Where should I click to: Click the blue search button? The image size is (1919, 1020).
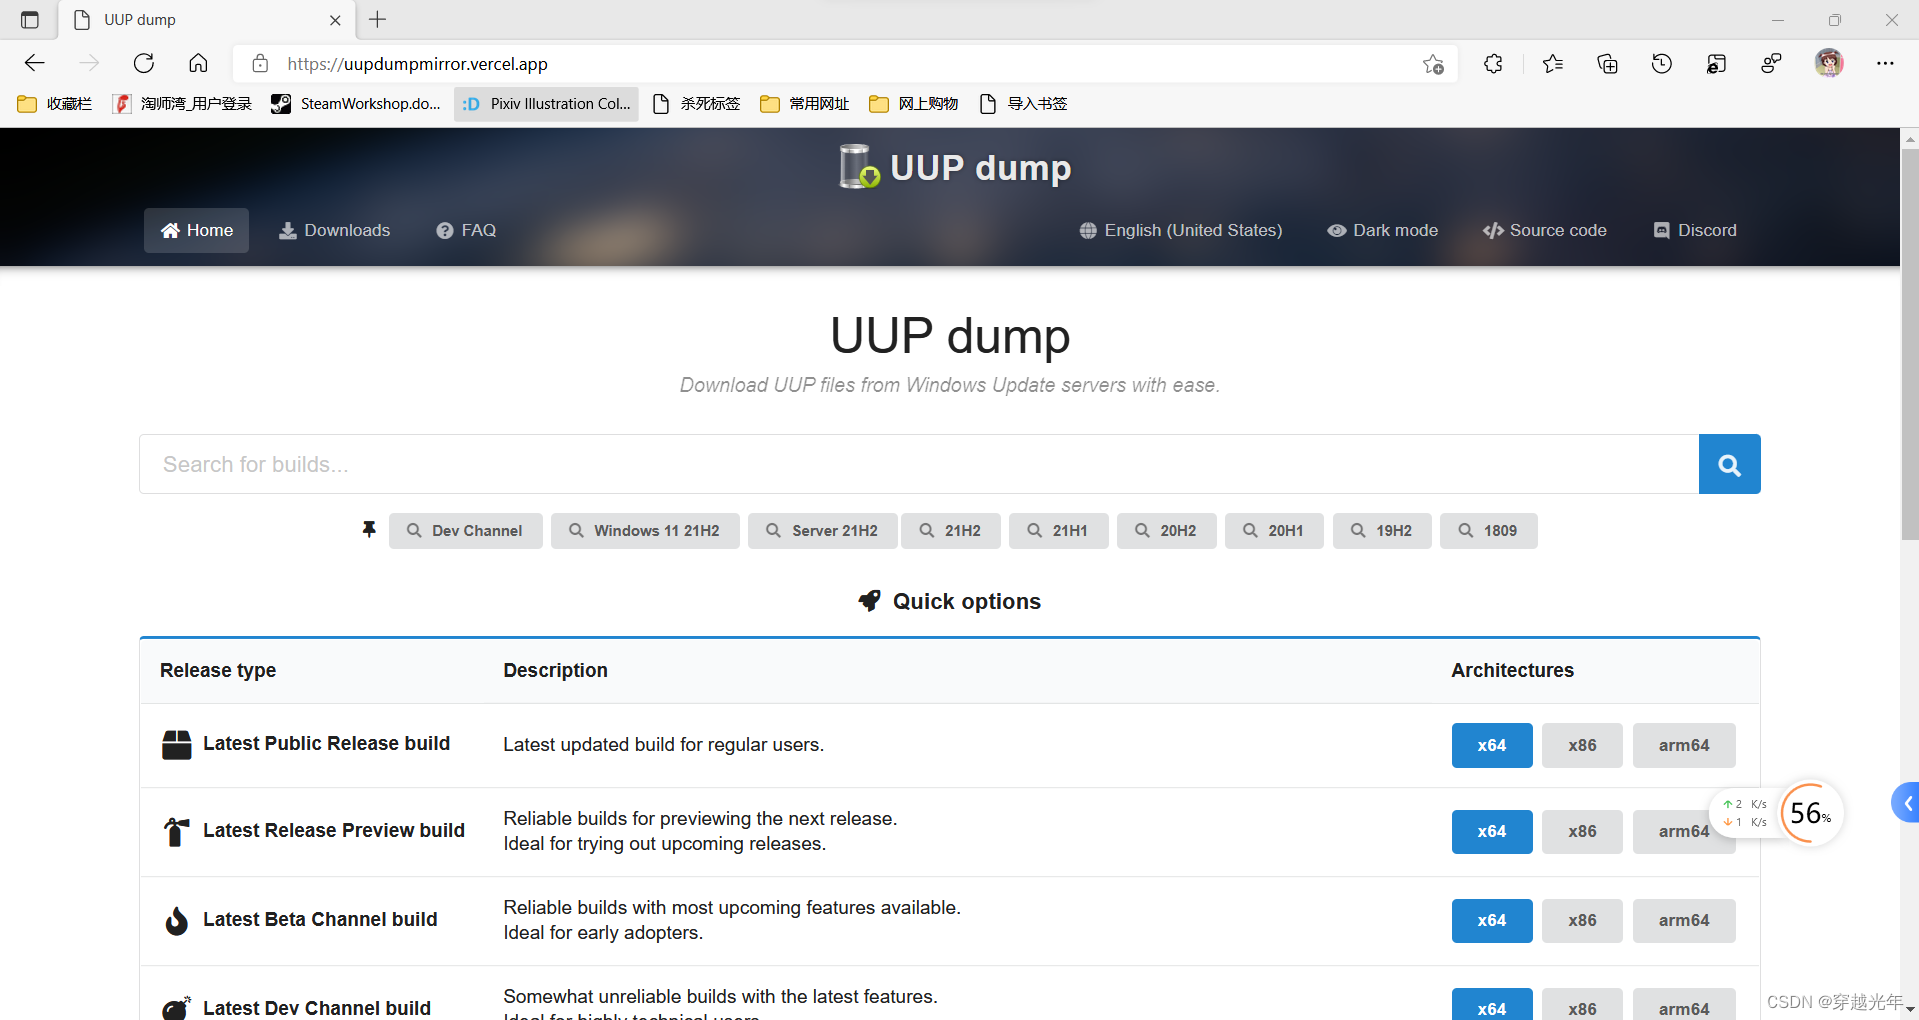tap(1730, 464)
